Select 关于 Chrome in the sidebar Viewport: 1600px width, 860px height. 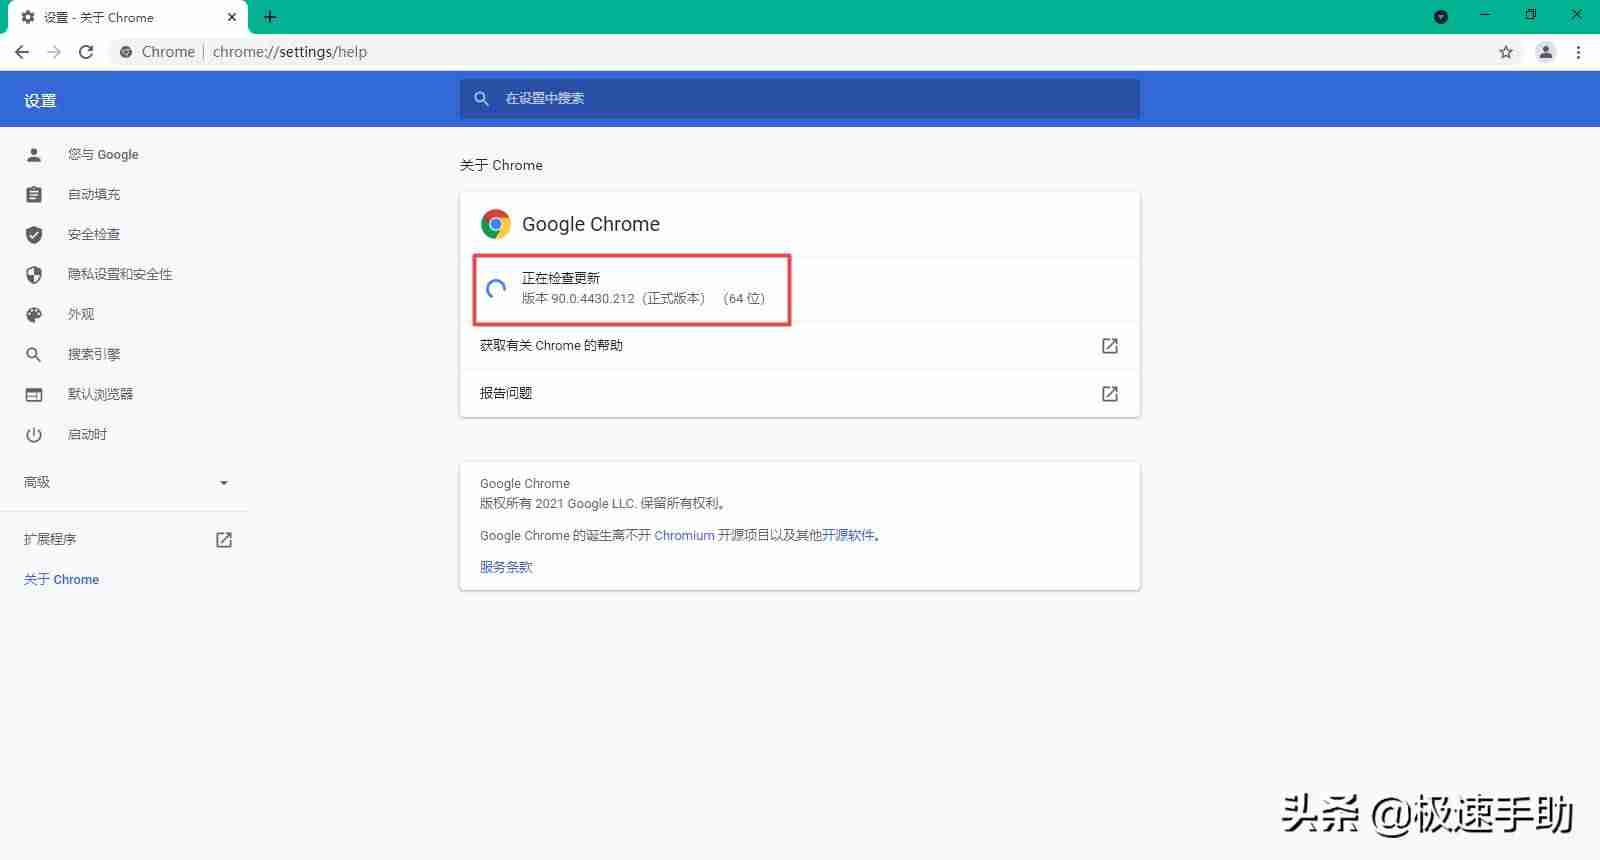(61, 580)
